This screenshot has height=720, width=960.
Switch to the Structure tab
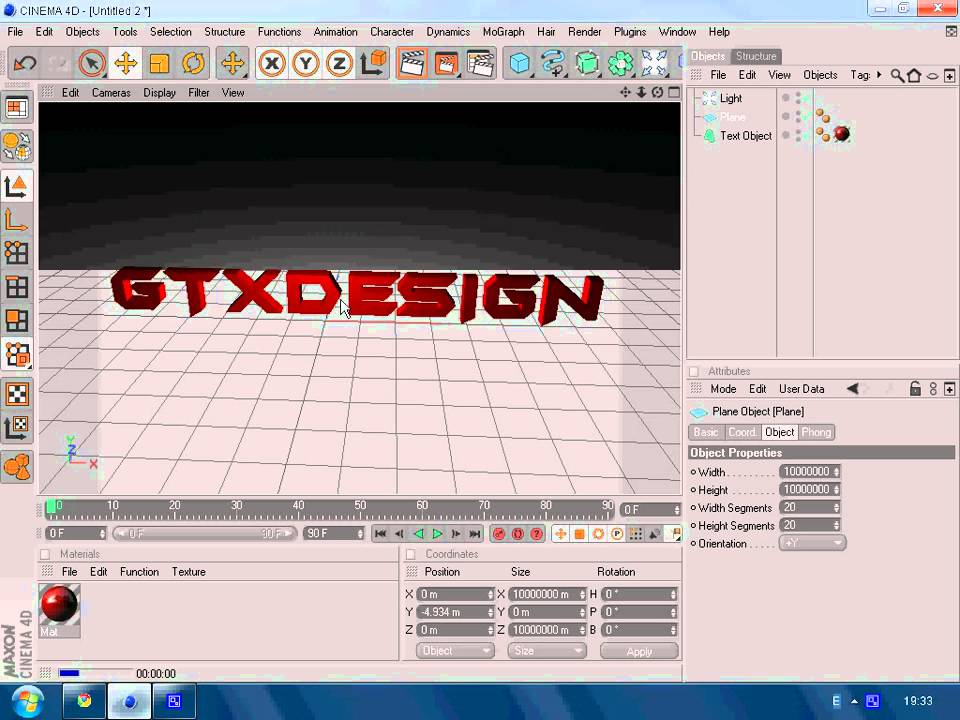[x=756, y=56]
